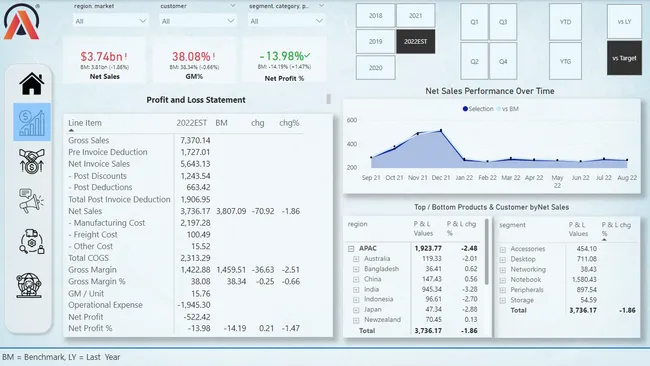Screen dimensions: 650x366
Task: Toggle the YTD period button
Action: pyautogui.click(x=565, y=22)
